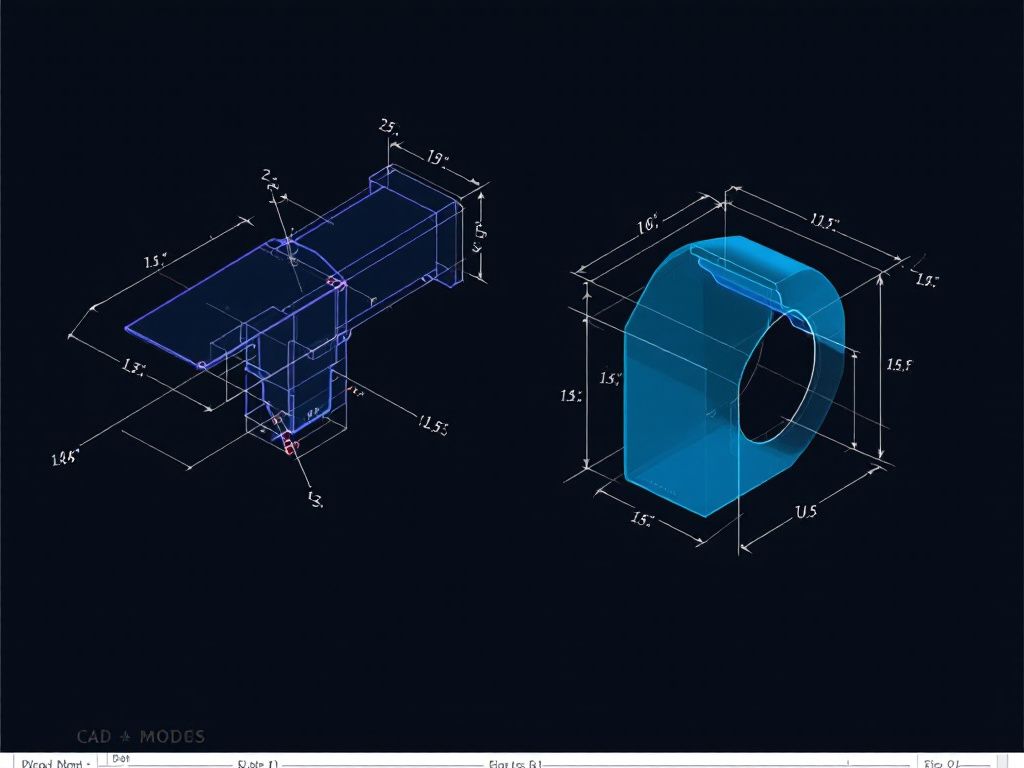Select the U5 dimension label below the cyan part

click(806, 511)
